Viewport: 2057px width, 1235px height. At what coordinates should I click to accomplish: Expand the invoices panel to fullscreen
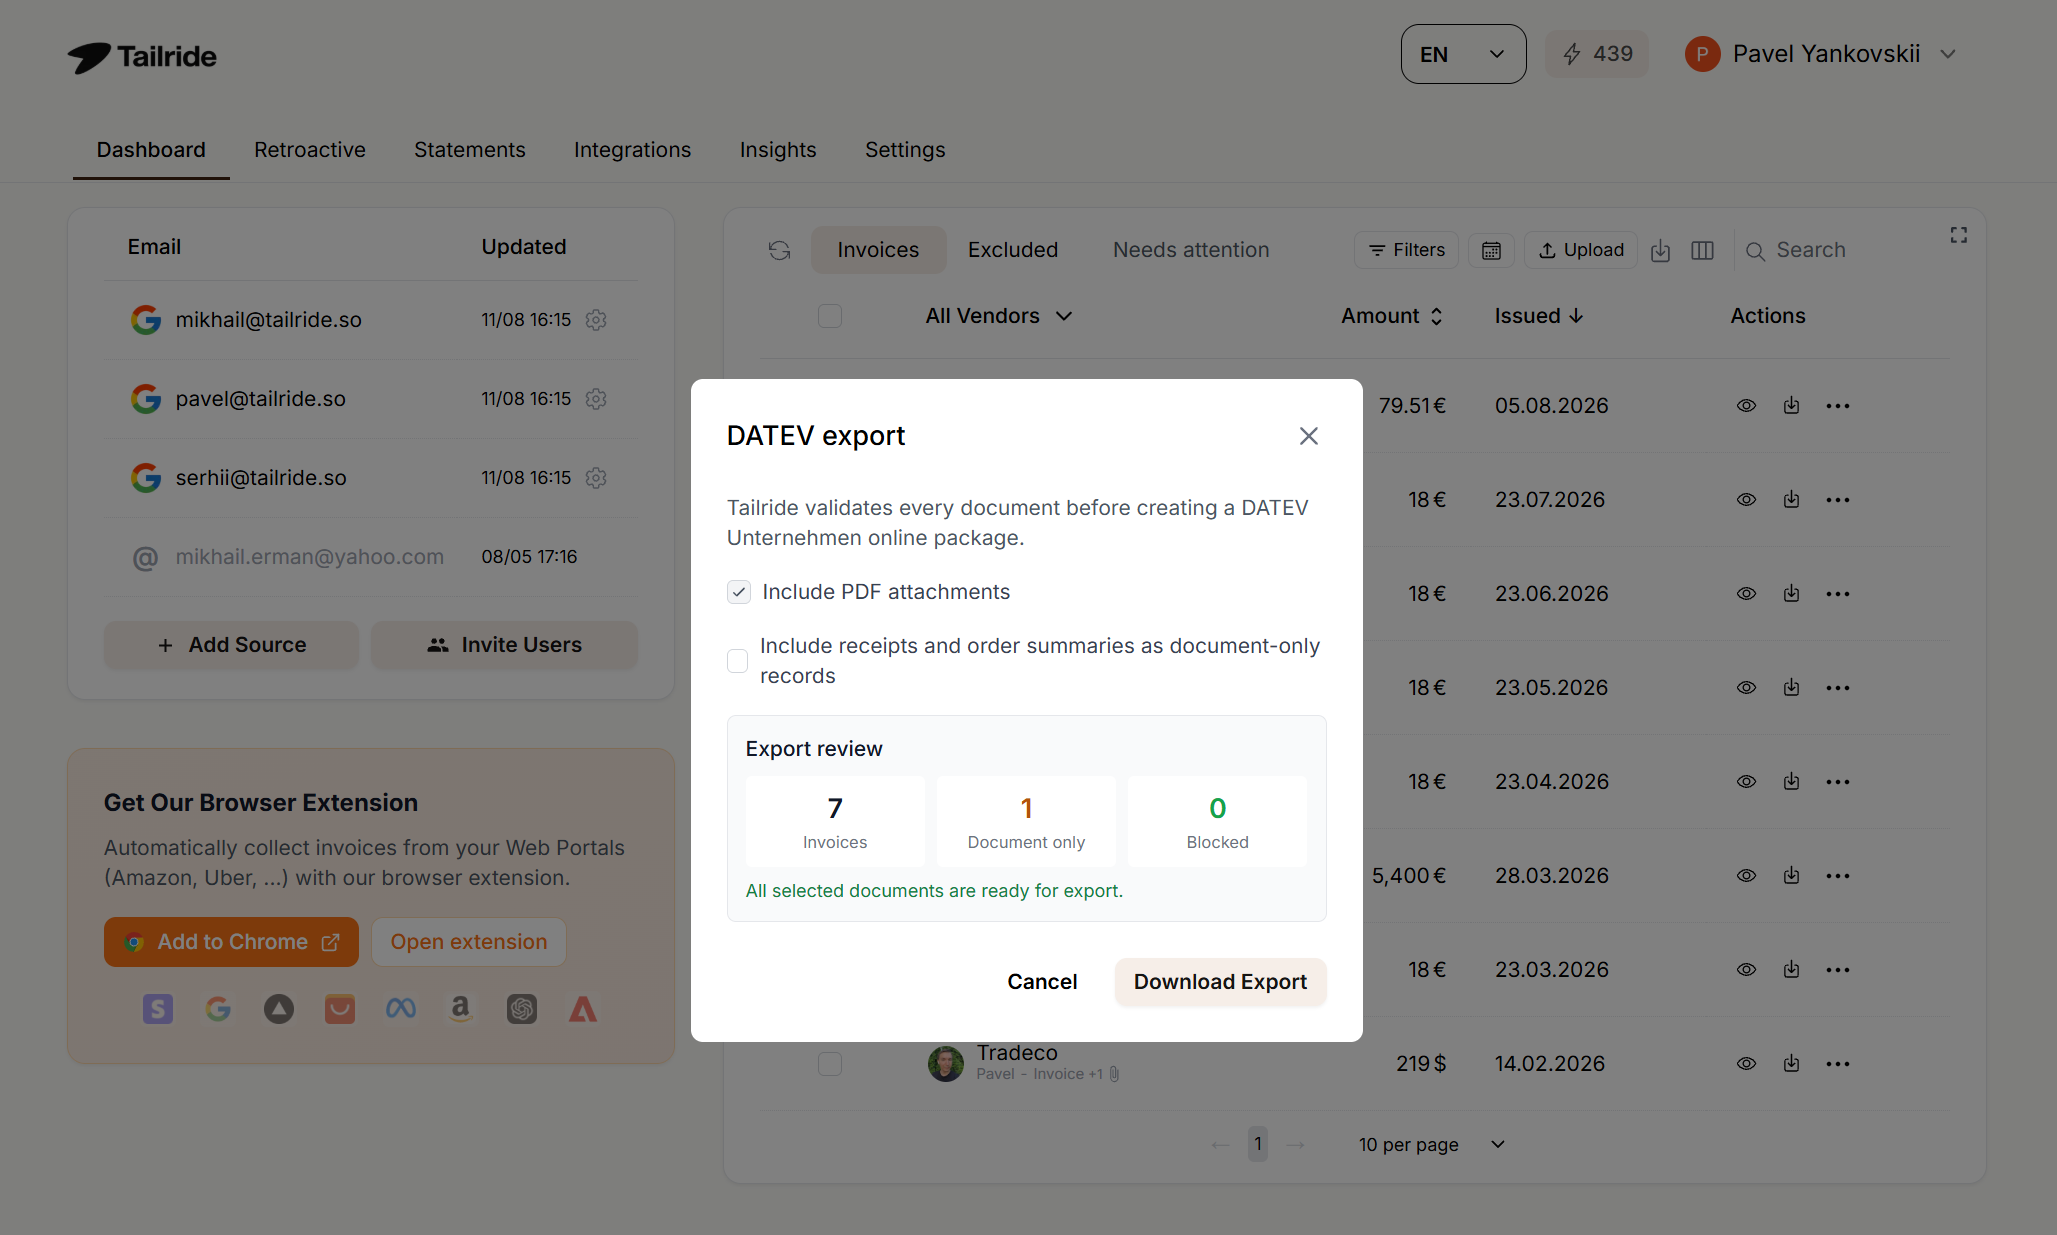tap(1958, 235)
